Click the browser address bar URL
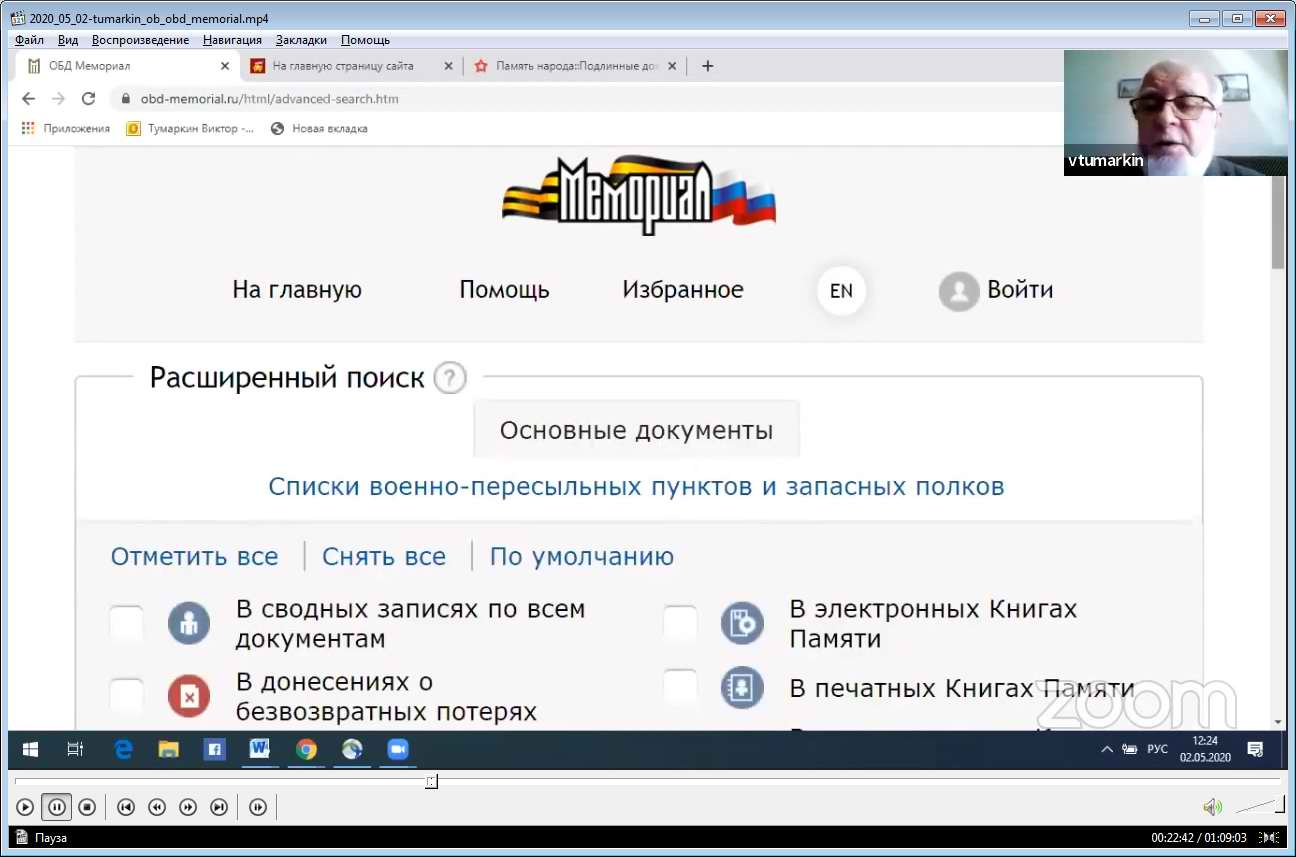1296x857 pixels. tap(270, 99)
